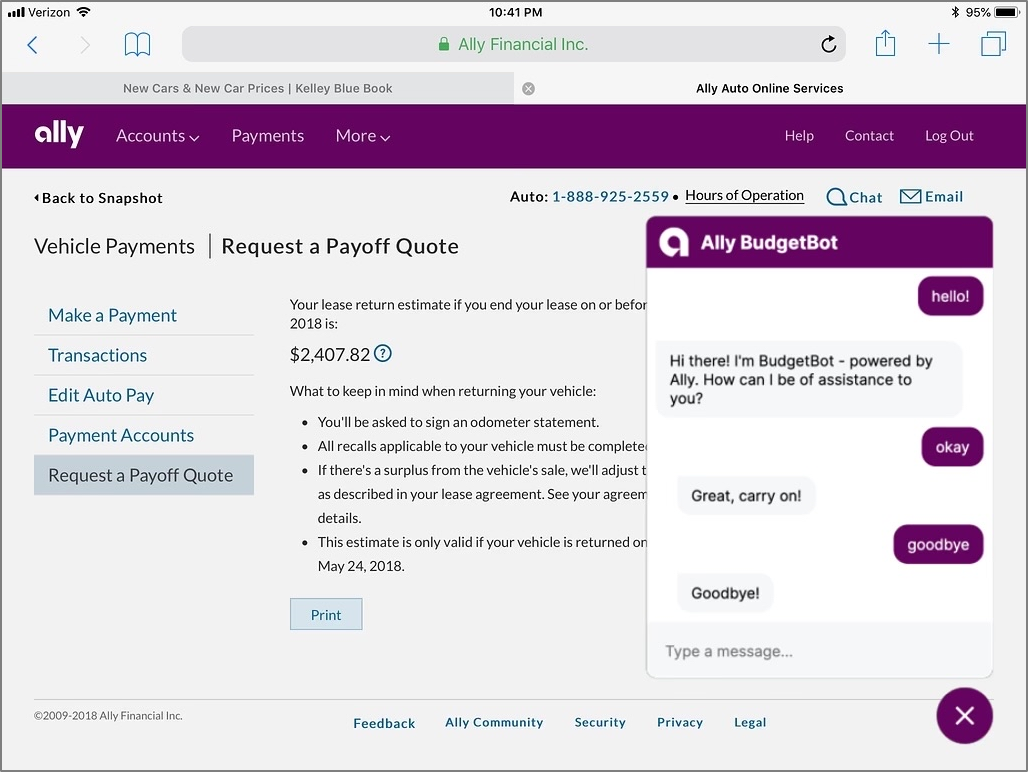Viewport: 1028px width, 772px height.
Task: Open the Safari bookmarks book icon
Action: pos(137,45)
